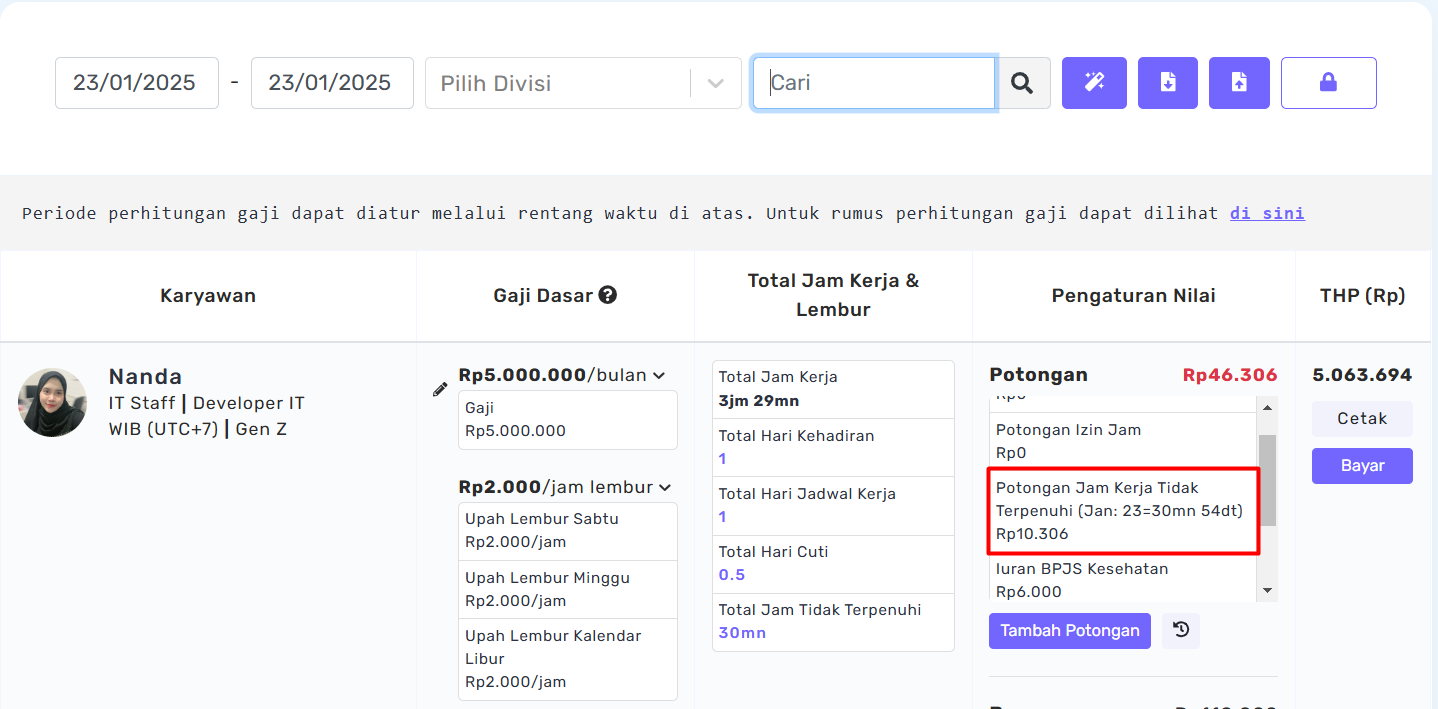Click the start date field
The height and width of the screenshot is (709, 1438).
(136, 83)
